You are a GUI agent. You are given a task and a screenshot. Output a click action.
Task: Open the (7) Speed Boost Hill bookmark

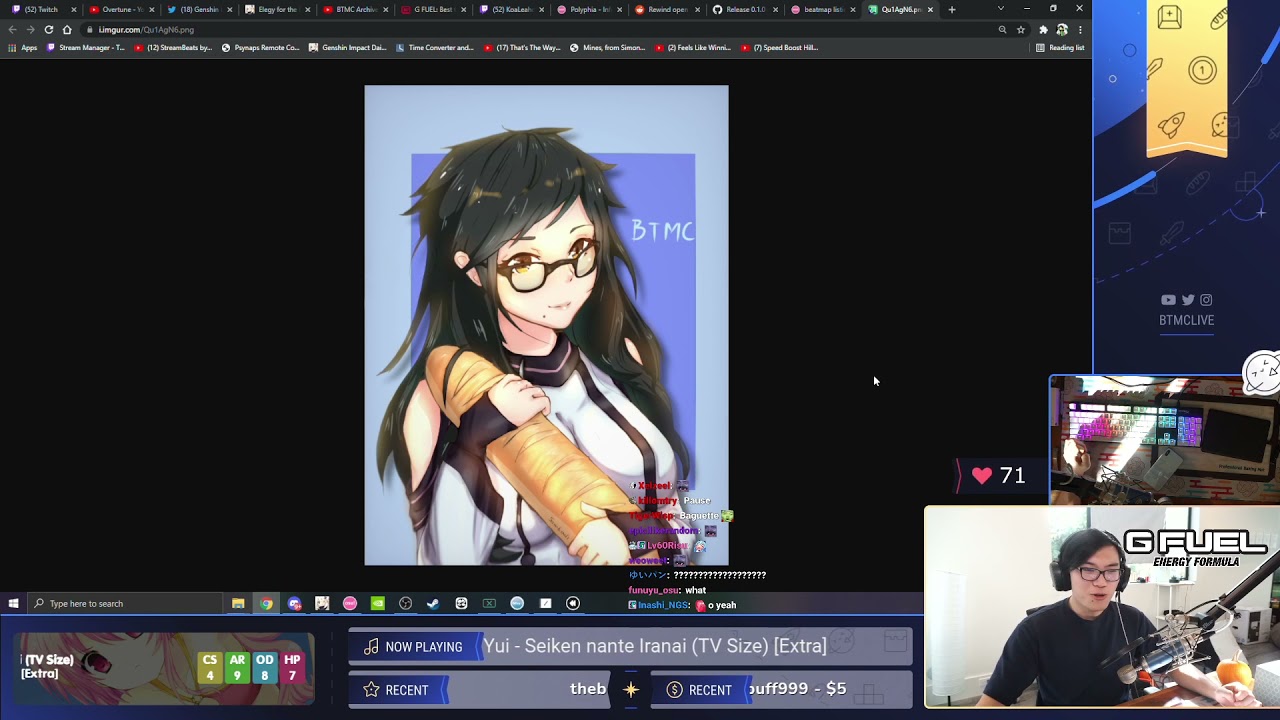(x=779, y=48)
